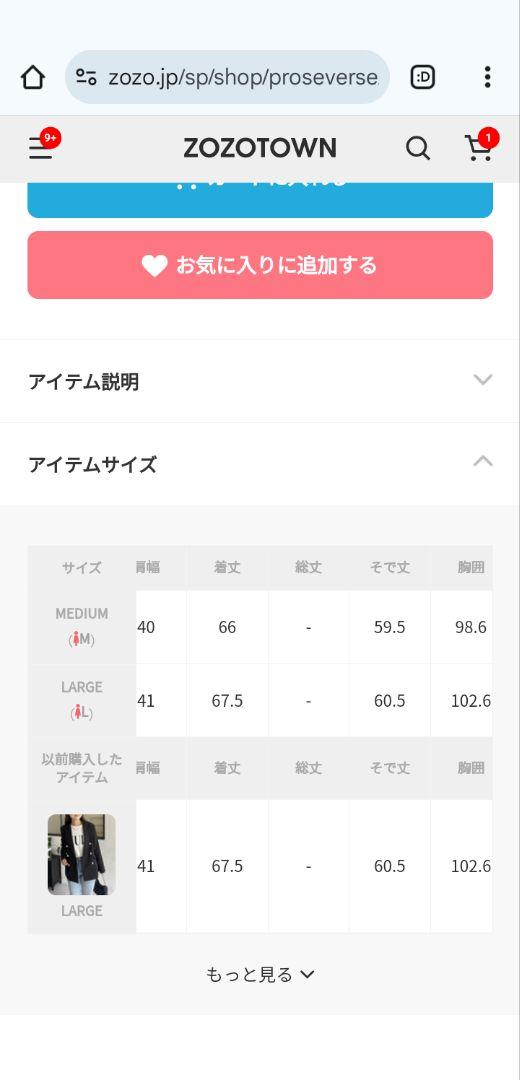Open the browser three-dot menu
Viewport: 520px width, 1080px height.
coord(487,77)
